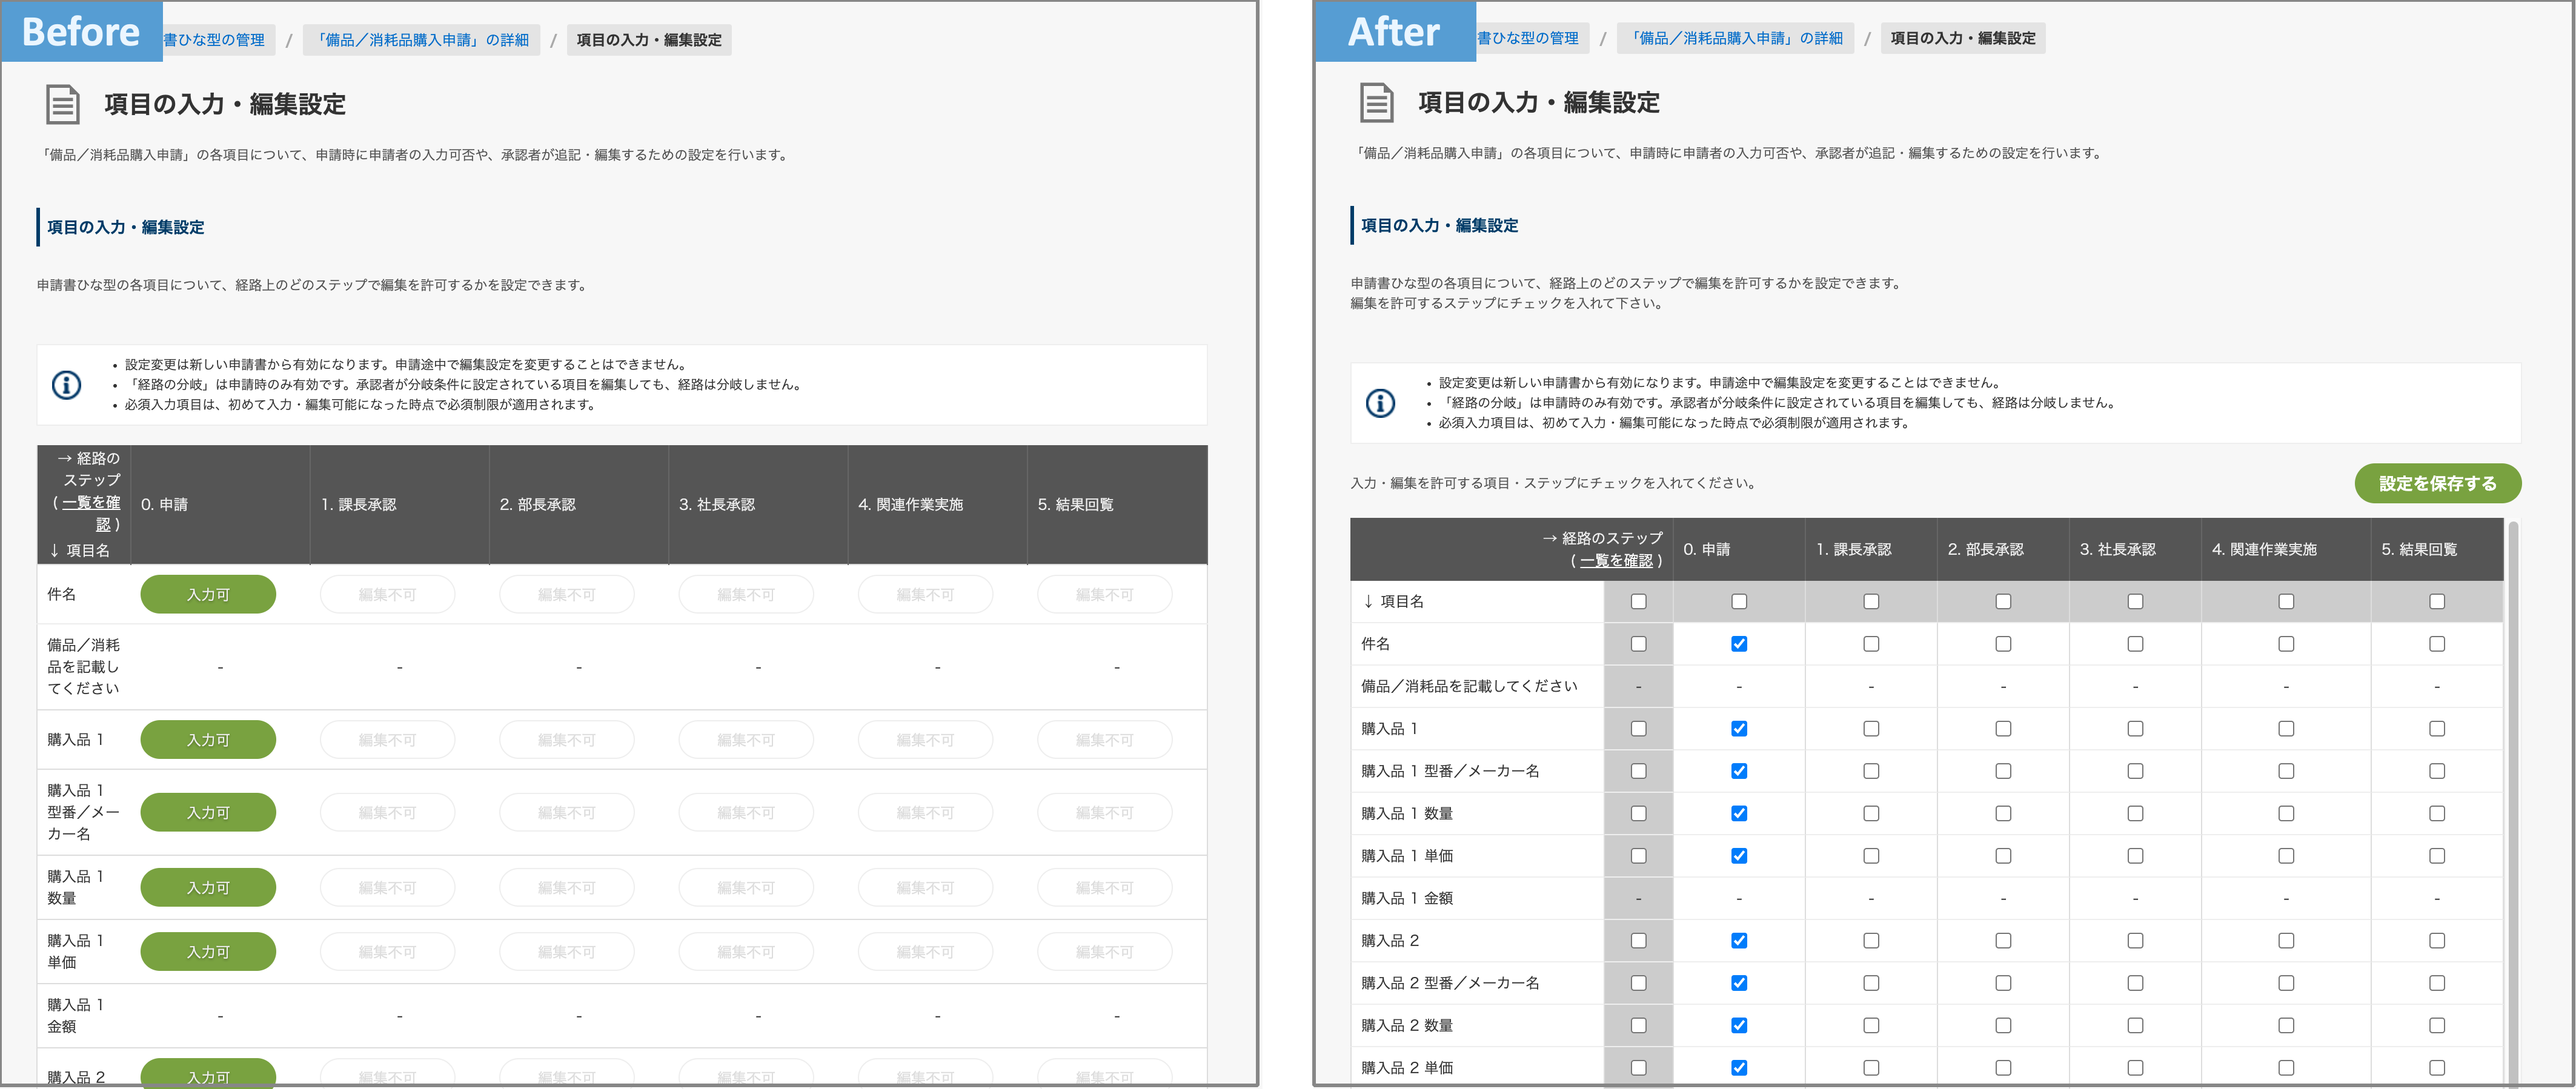Check 購入品 2 単価 under 2. 部長承認 in After
2576x1089 pixels.
pyautogui.click(x=2003, y=1068)
